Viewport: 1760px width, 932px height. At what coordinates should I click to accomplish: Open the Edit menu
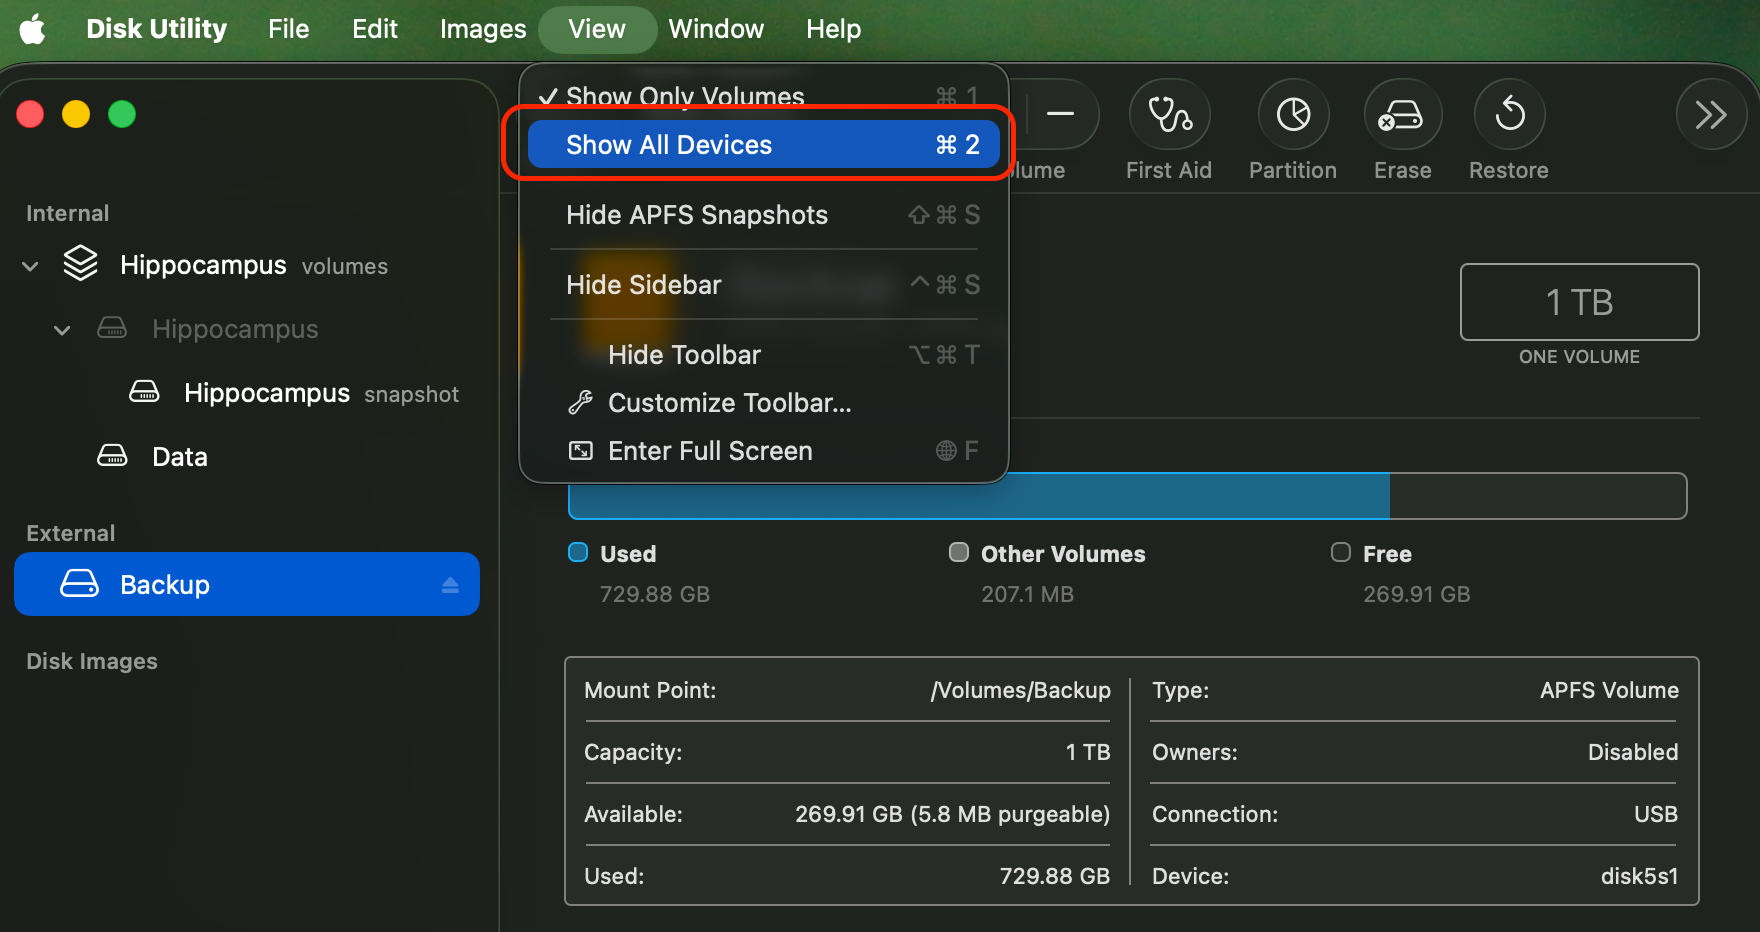(375, 29)
